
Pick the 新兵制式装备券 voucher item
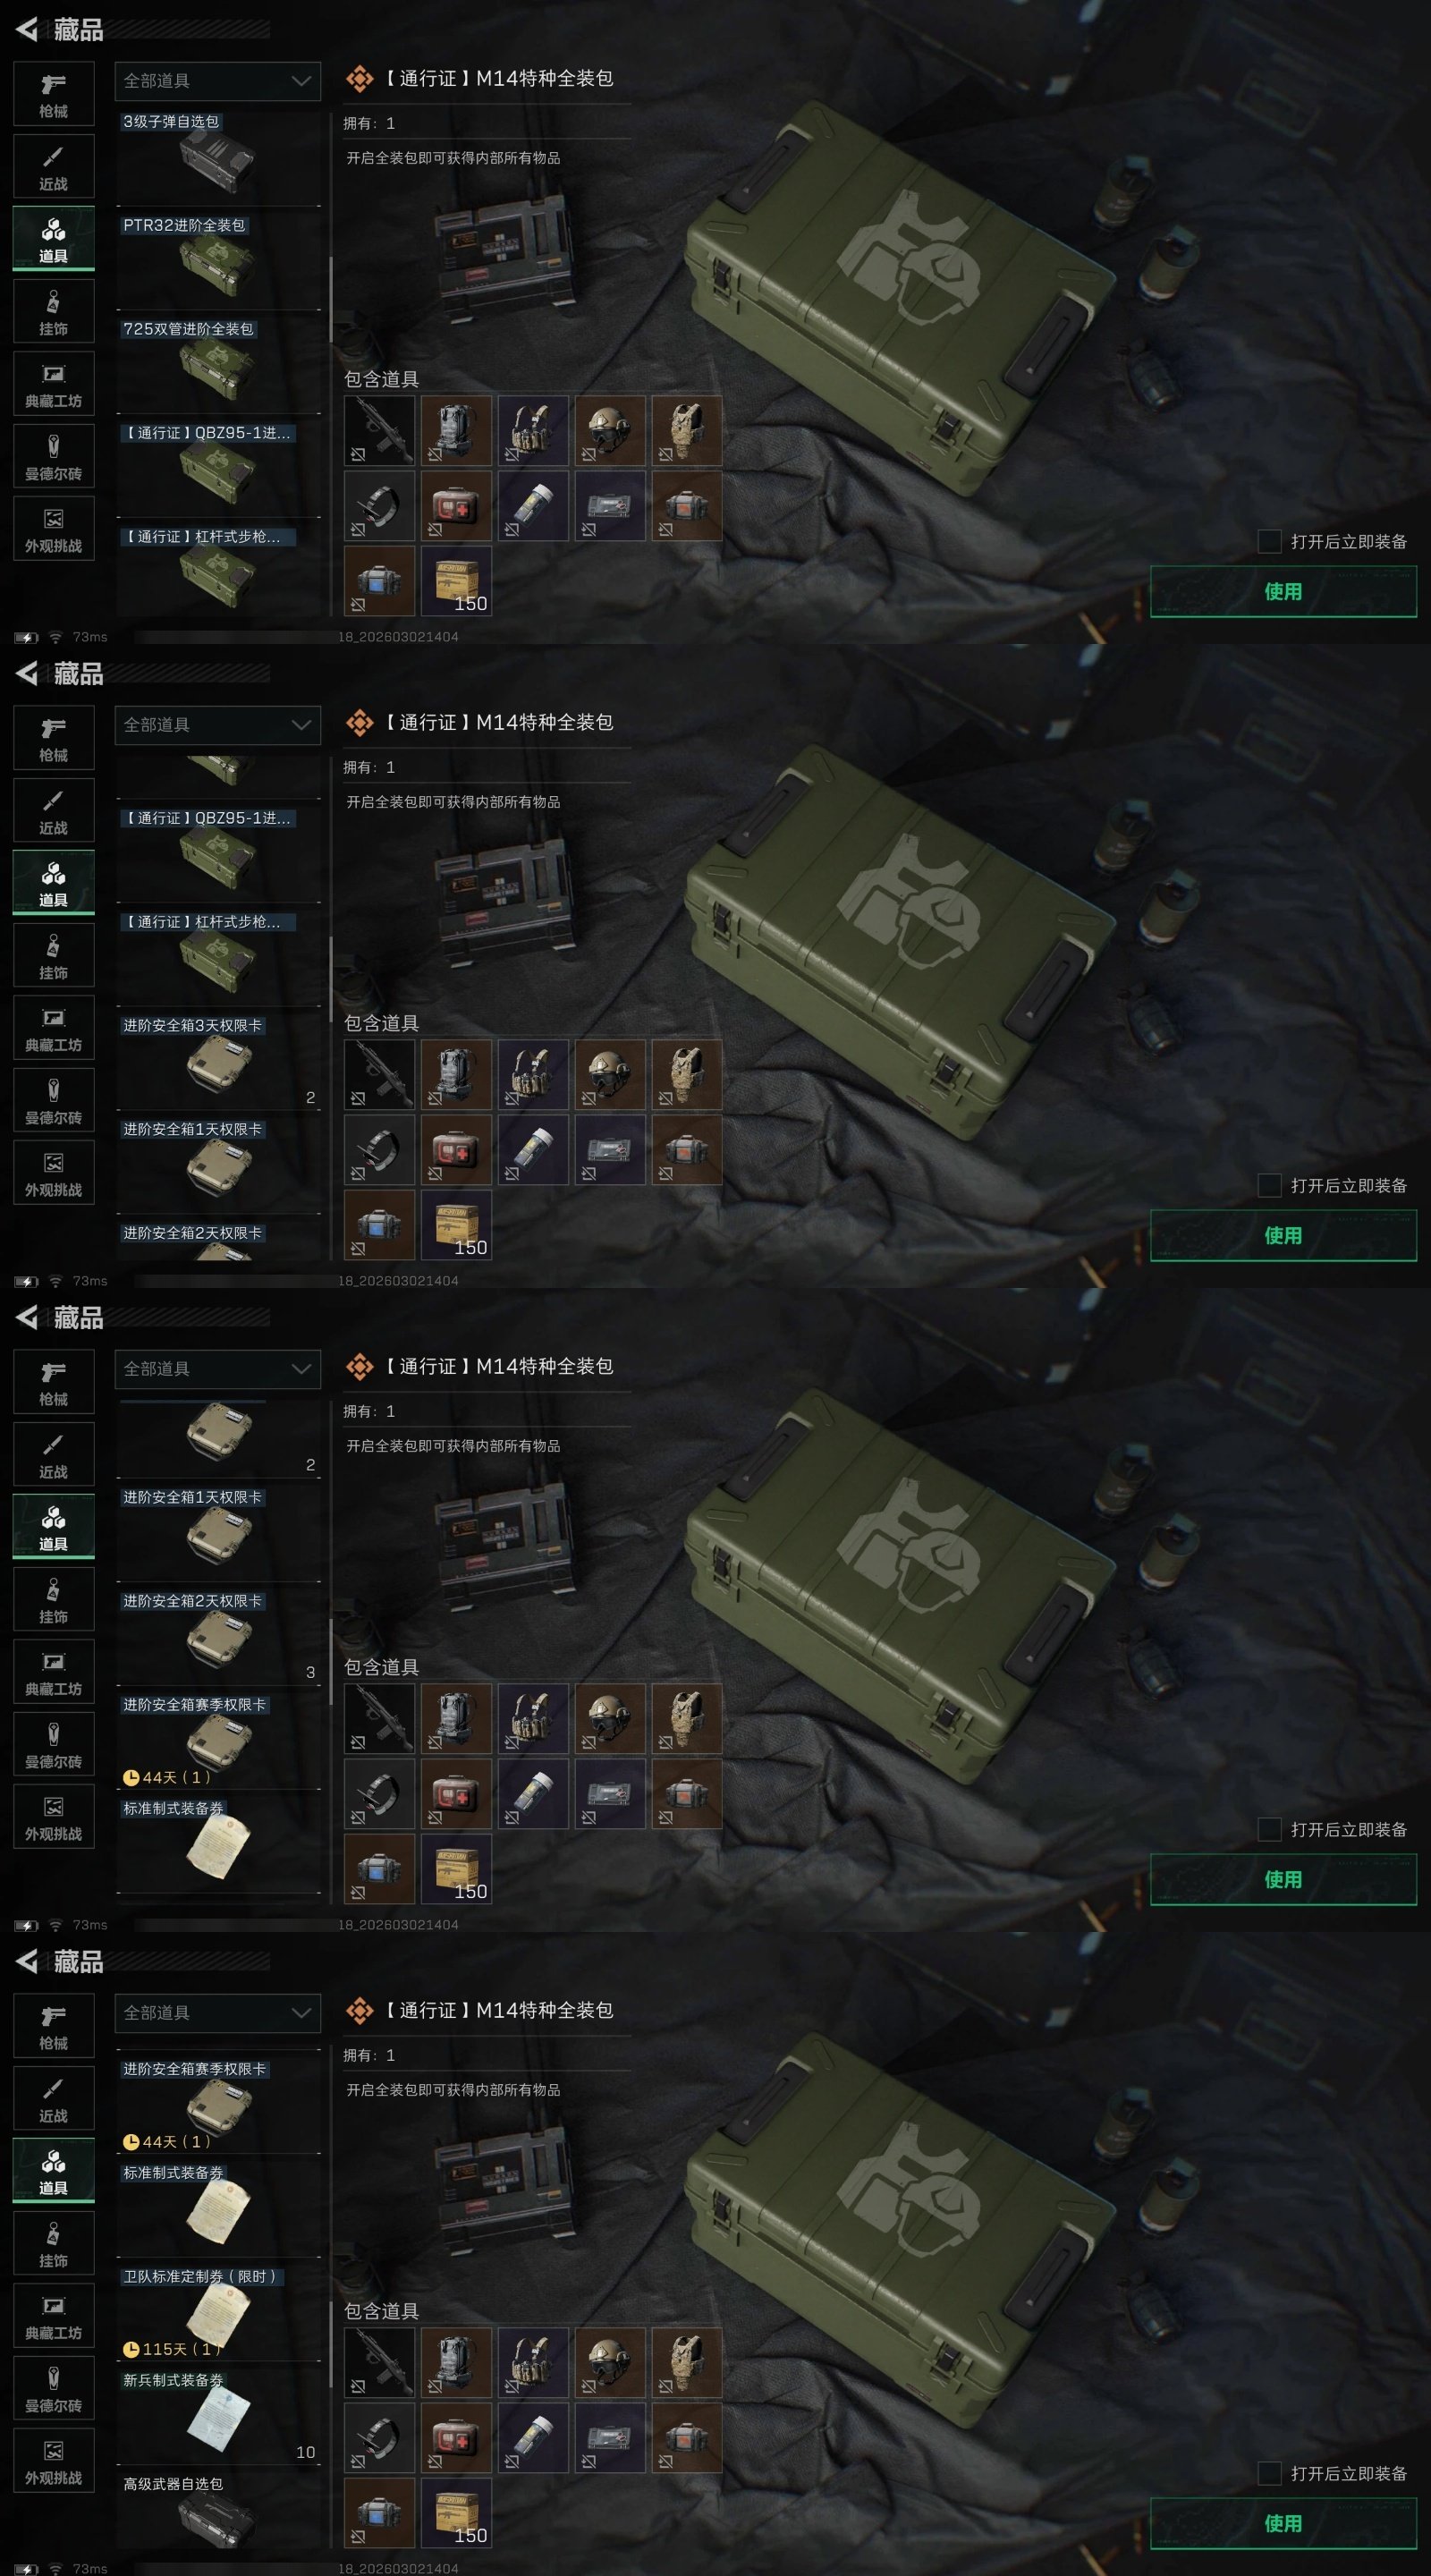point(218,2414)
